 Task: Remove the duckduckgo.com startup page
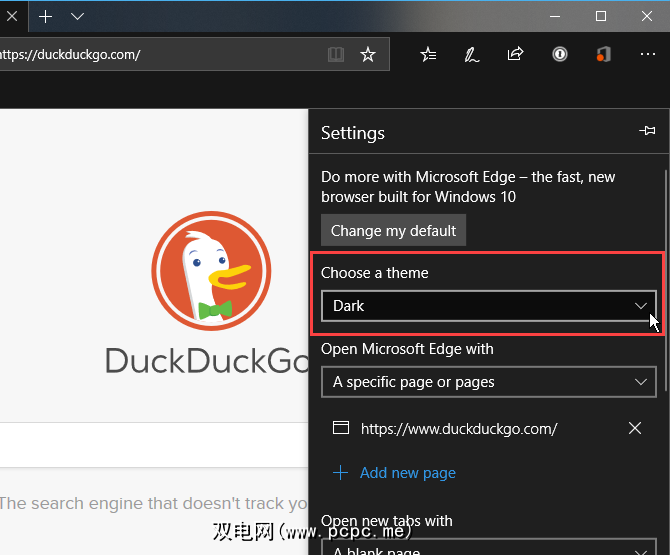[635, 428]
